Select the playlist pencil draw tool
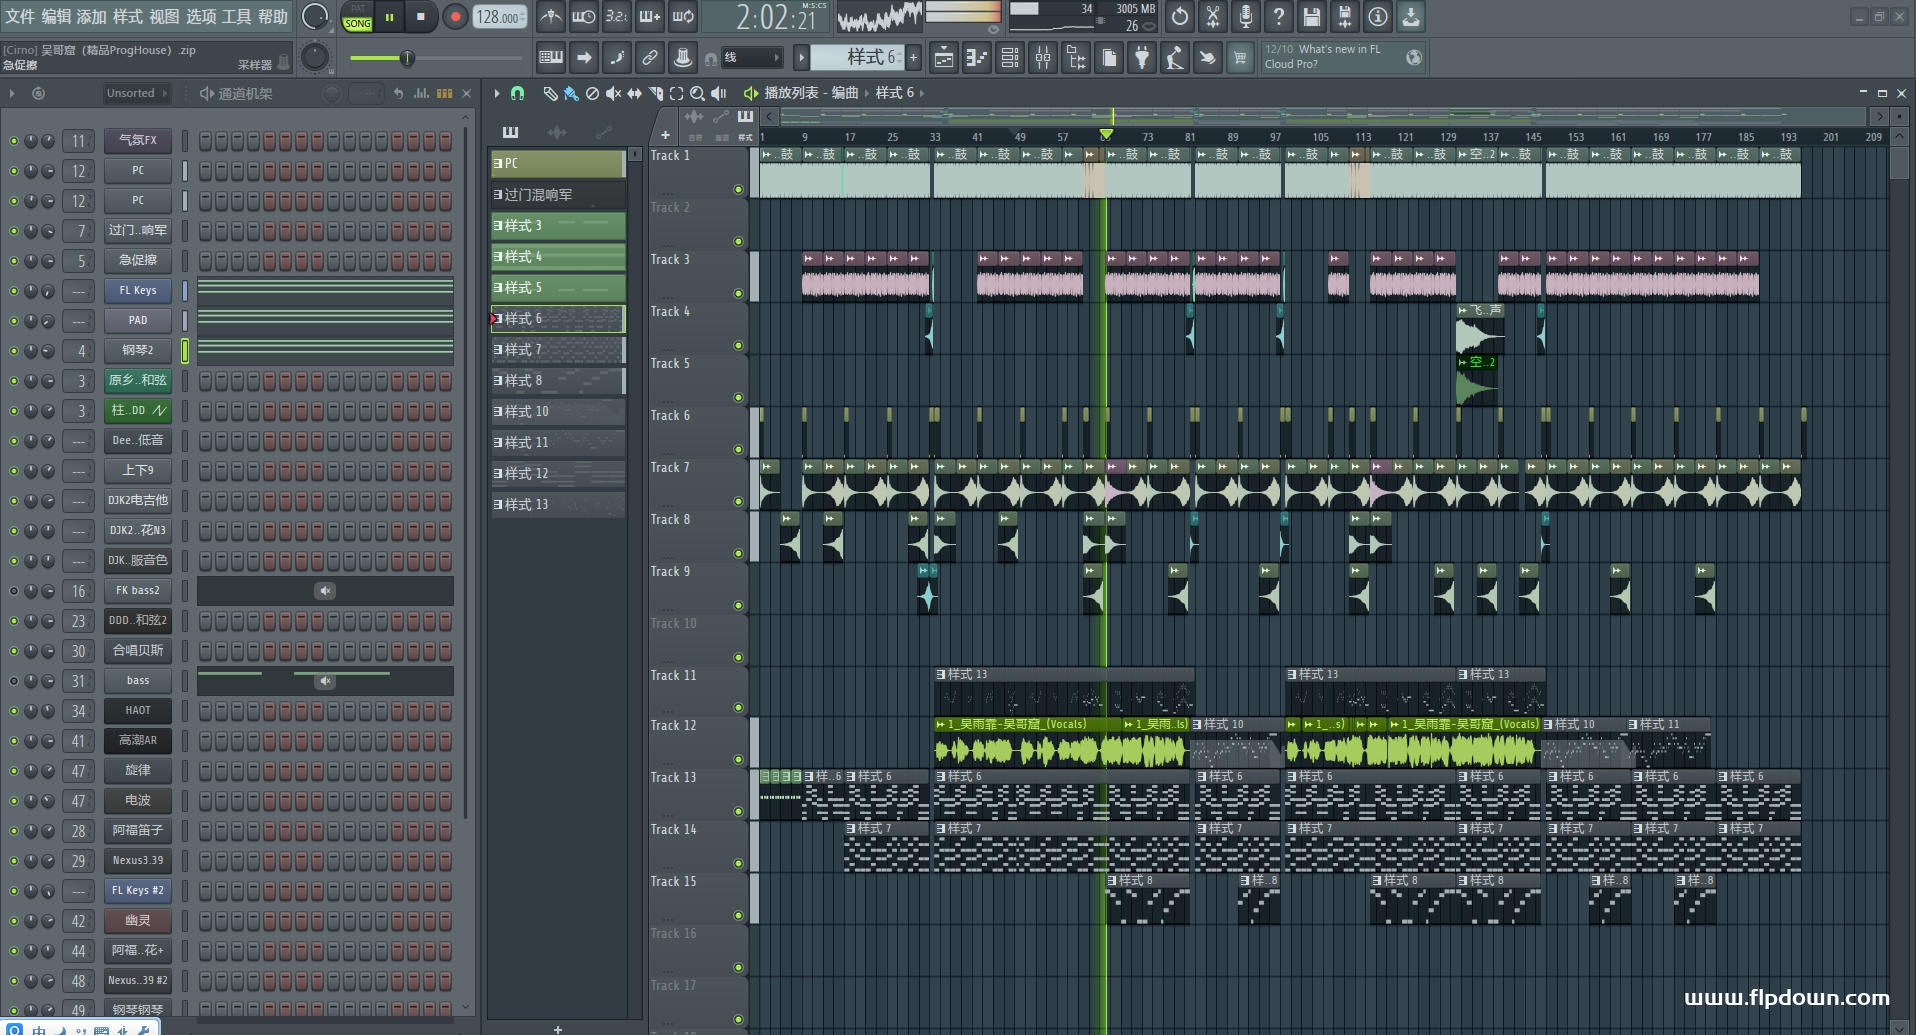 pos(550,93)
